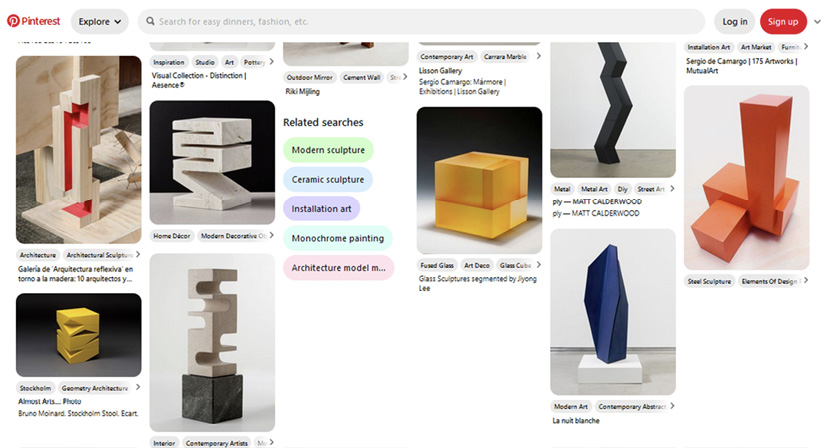Choose Ceramic sculpture related search
The height and width of the screenshot is (448, 827).
pos(328,179)
